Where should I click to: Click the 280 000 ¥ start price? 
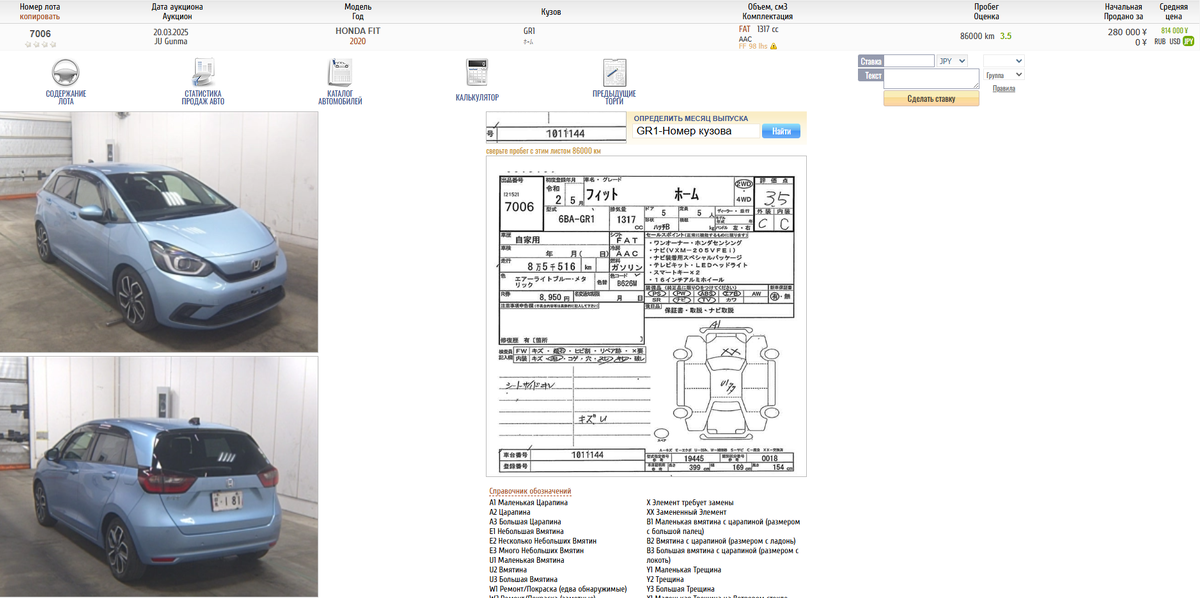(x=1127, y=33)
